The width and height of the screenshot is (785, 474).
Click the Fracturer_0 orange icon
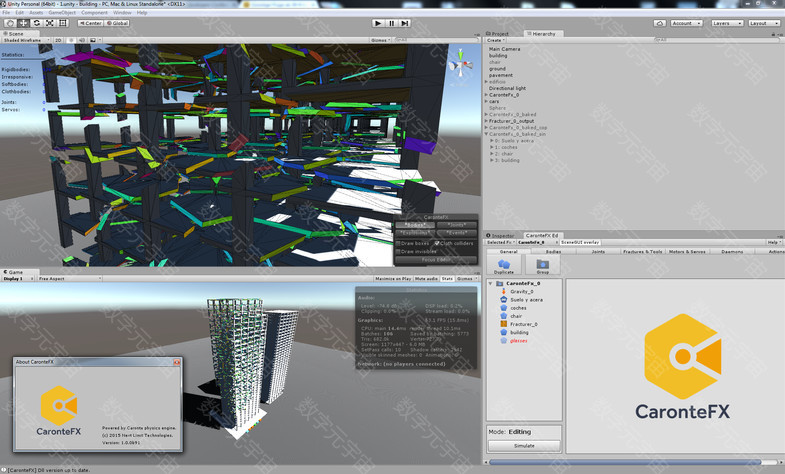click(504, 324)
